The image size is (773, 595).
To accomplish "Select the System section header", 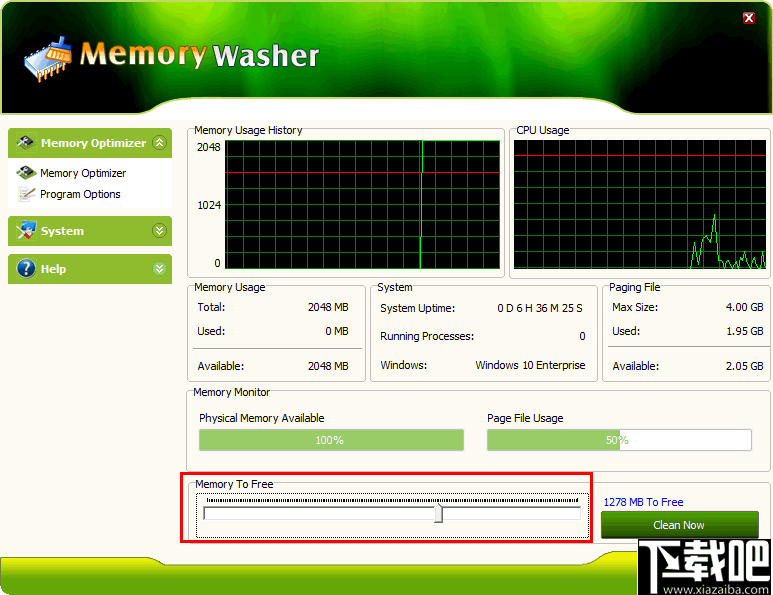I will pos(90,231).
